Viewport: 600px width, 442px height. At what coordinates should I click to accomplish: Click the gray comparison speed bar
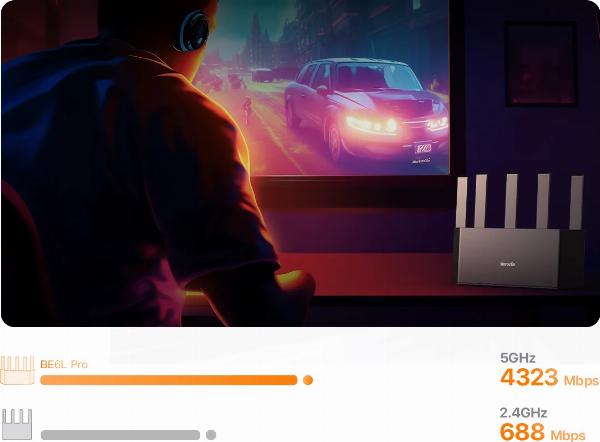(x=121, y=435)
